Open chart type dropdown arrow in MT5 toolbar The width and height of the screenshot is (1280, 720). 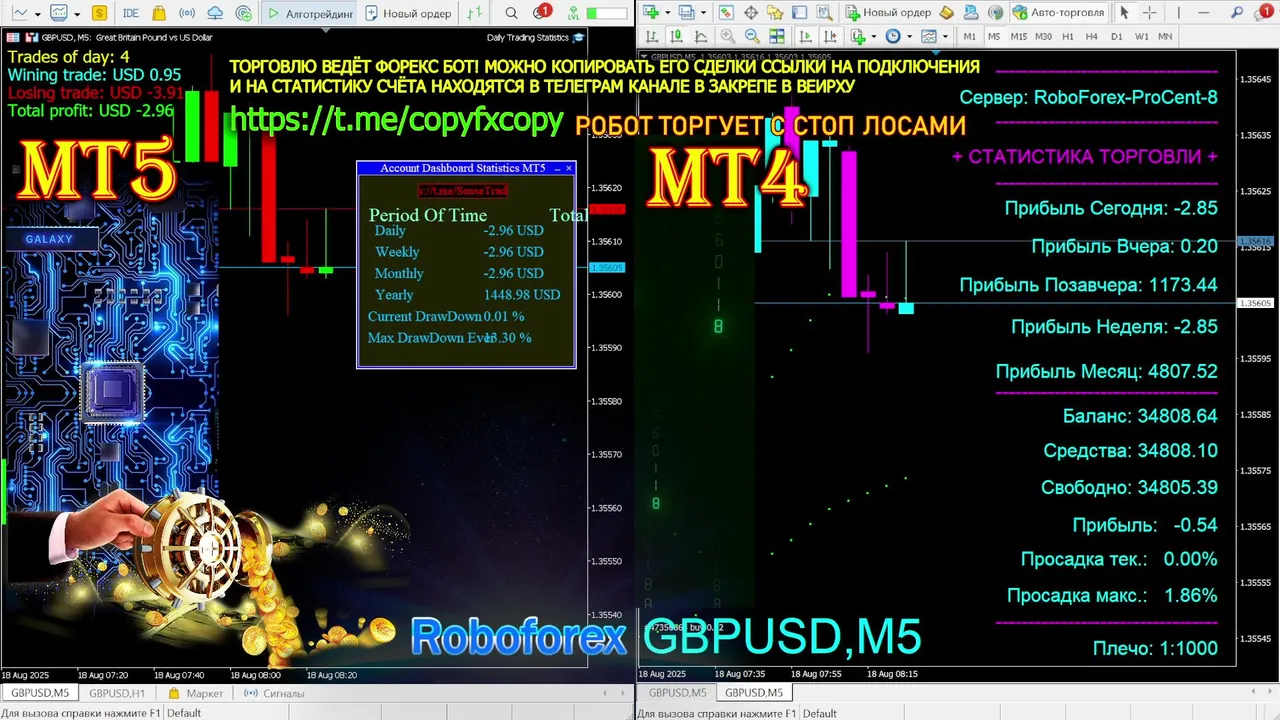tap(38, 14)
